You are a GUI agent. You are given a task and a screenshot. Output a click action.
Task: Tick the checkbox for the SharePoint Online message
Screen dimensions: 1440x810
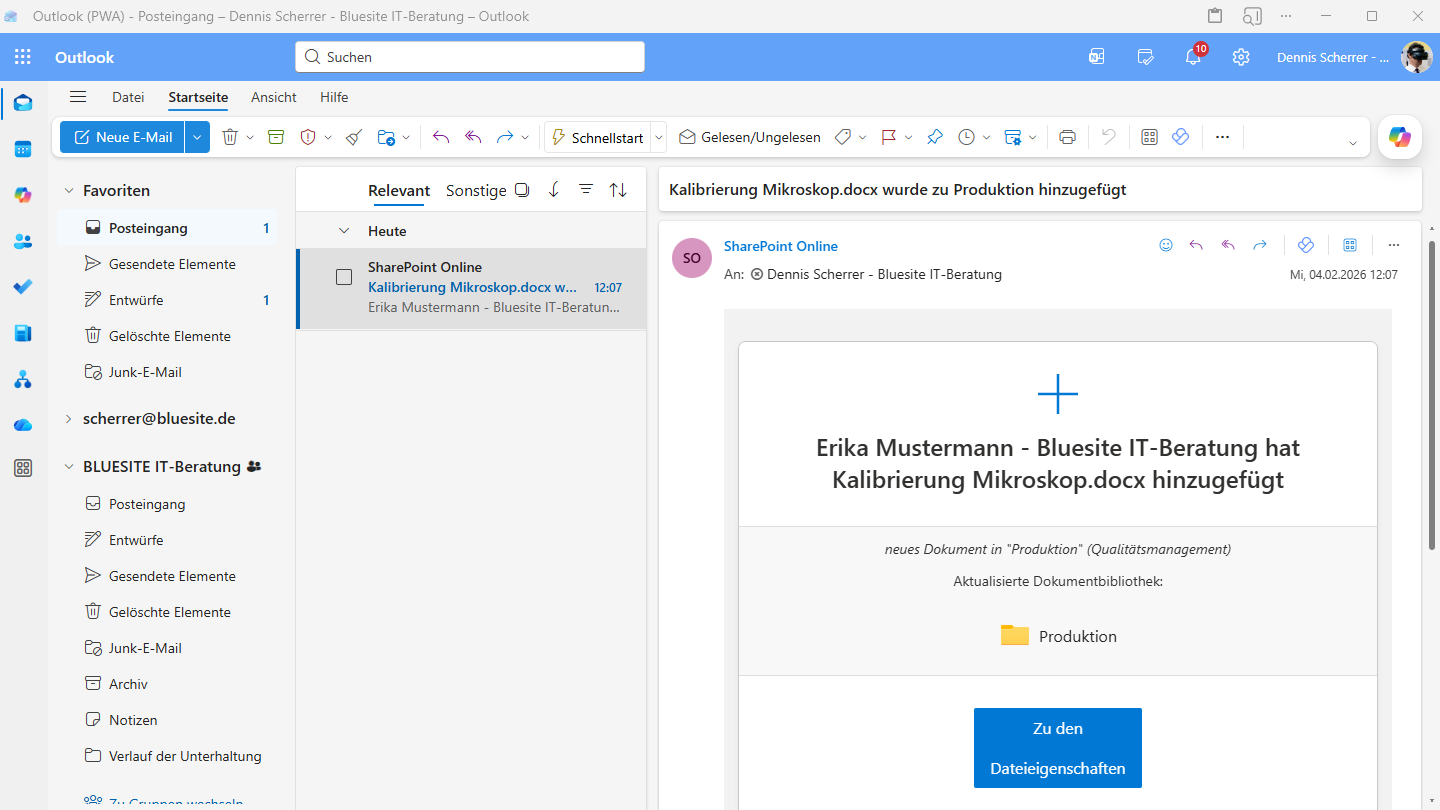[x=344, y=277]
